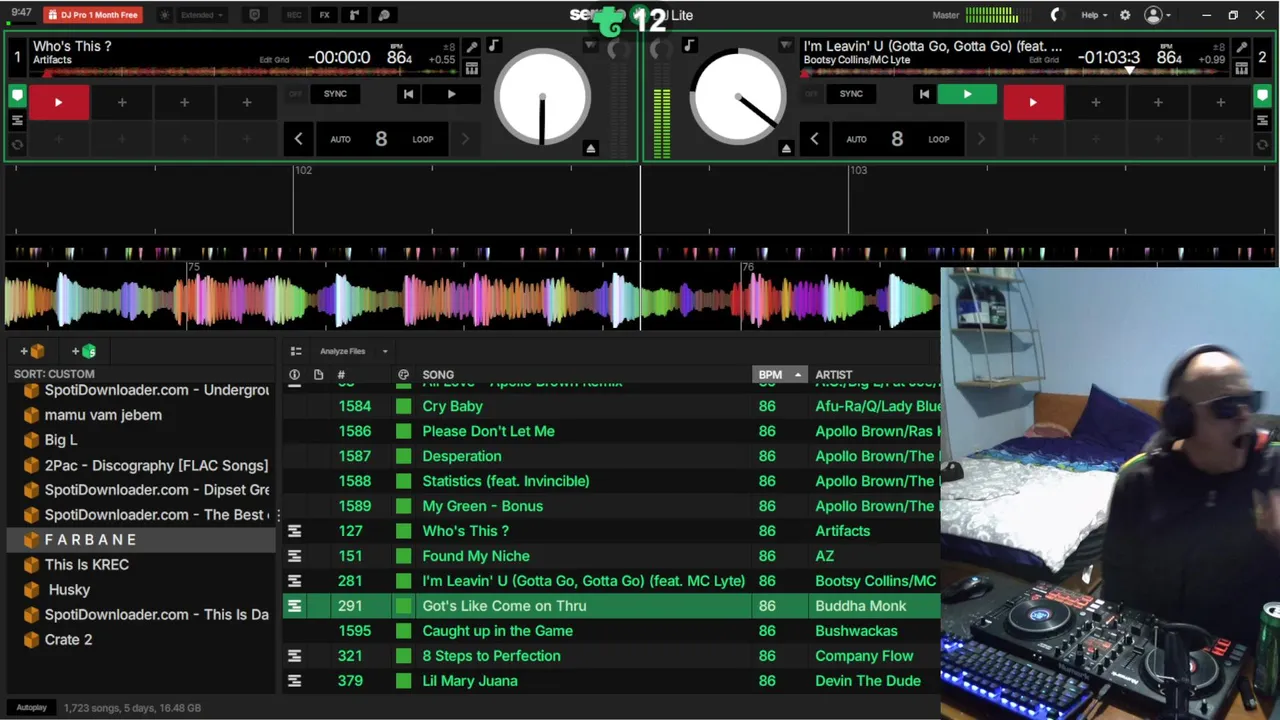Toggle day mode sun icon

[165, 15]
